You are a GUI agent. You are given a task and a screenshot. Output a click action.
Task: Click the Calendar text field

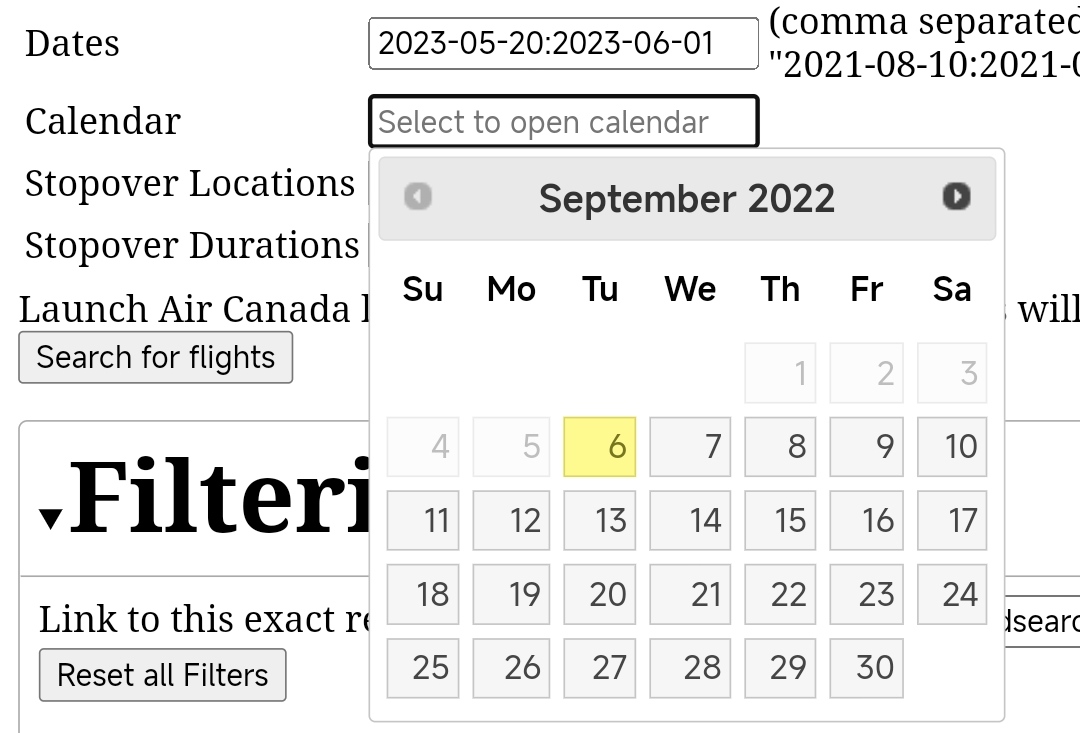(x=563, y=122)
